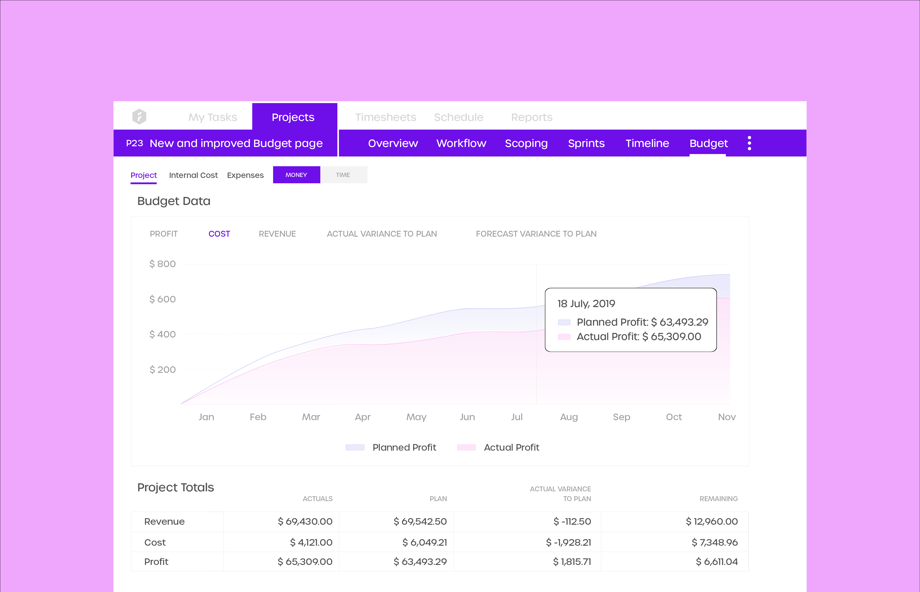Open the project Overview section
Screen dimensions: 920x592
(393, 143)
